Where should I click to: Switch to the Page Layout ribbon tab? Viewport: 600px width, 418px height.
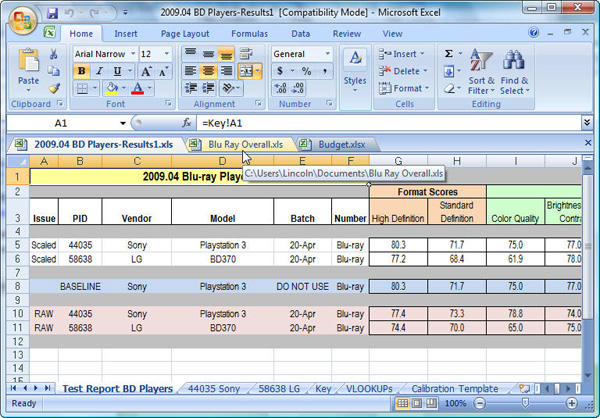tap(184, 34)
